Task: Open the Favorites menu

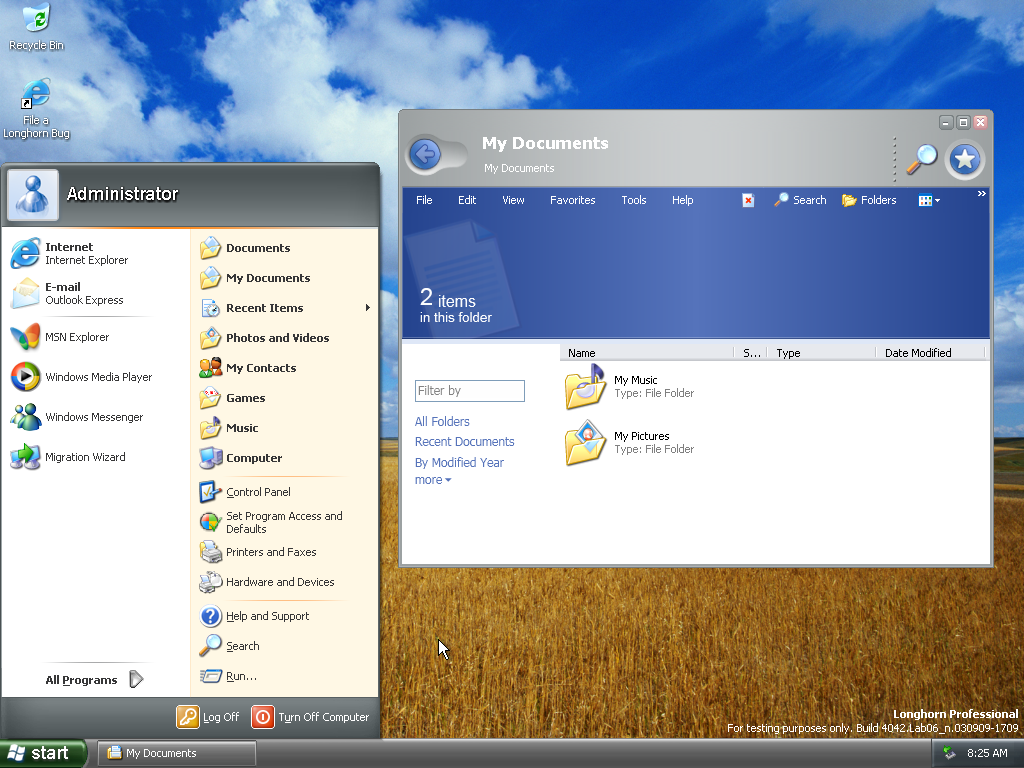Action: point(573,200)
